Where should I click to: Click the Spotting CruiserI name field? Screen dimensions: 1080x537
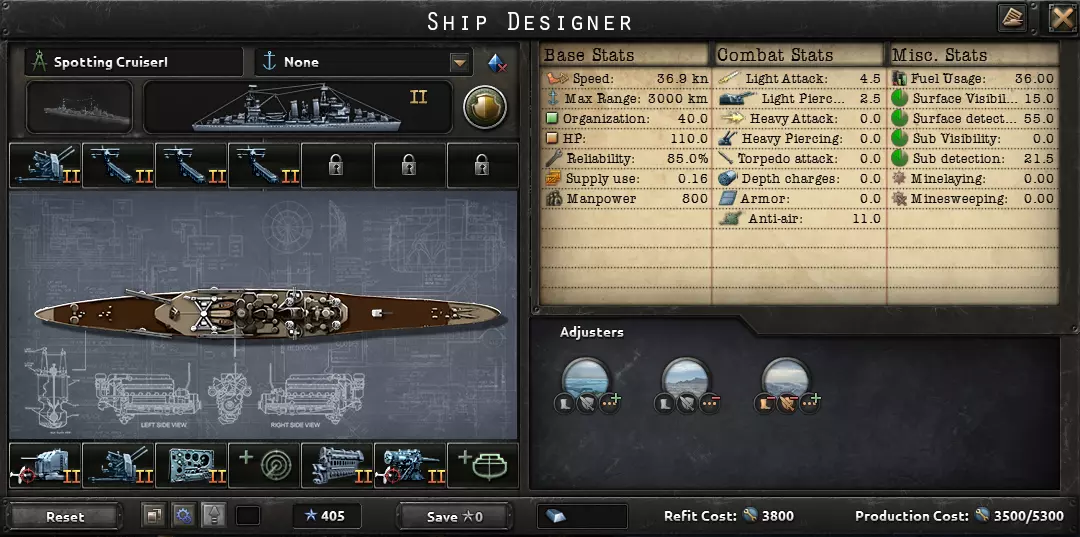tap(134, 62)
